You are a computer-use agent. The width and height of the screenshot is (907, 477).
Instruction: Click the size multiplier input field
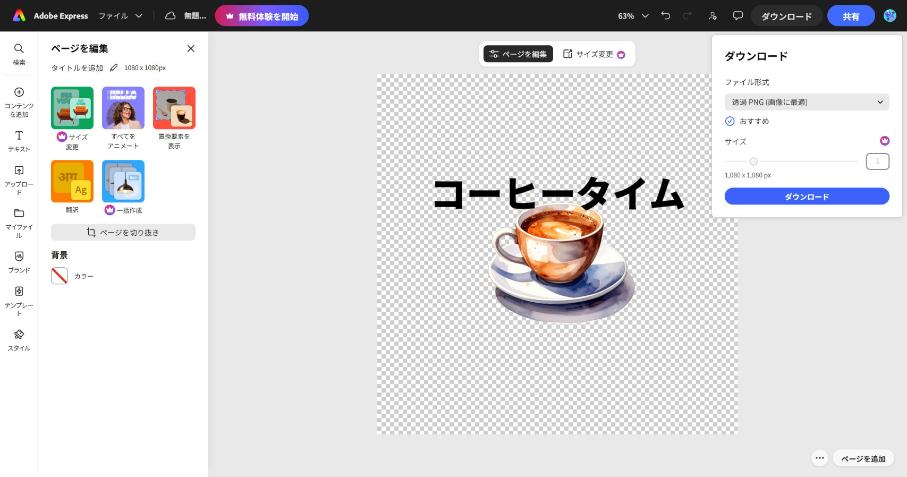pos(877,161)
